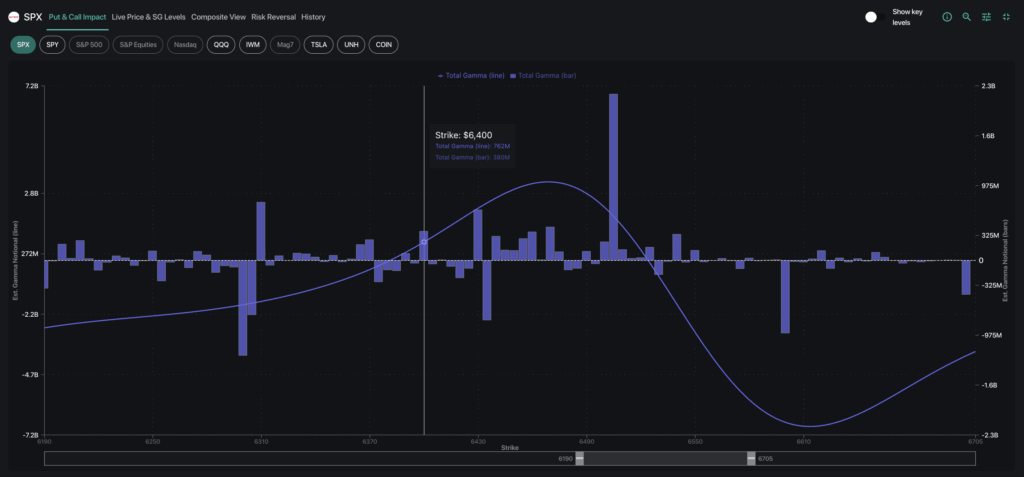Select the IWM ticker chip
The image size is (1024, 477).
pos(253,45)
